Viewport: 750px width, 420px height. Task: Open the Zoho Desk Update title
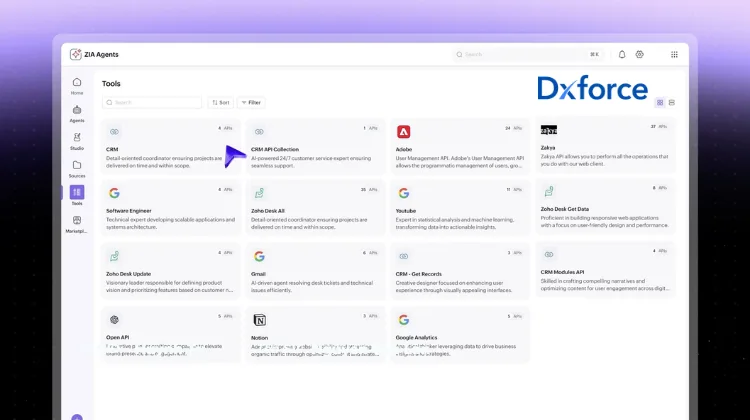click(x=129, y=274)
